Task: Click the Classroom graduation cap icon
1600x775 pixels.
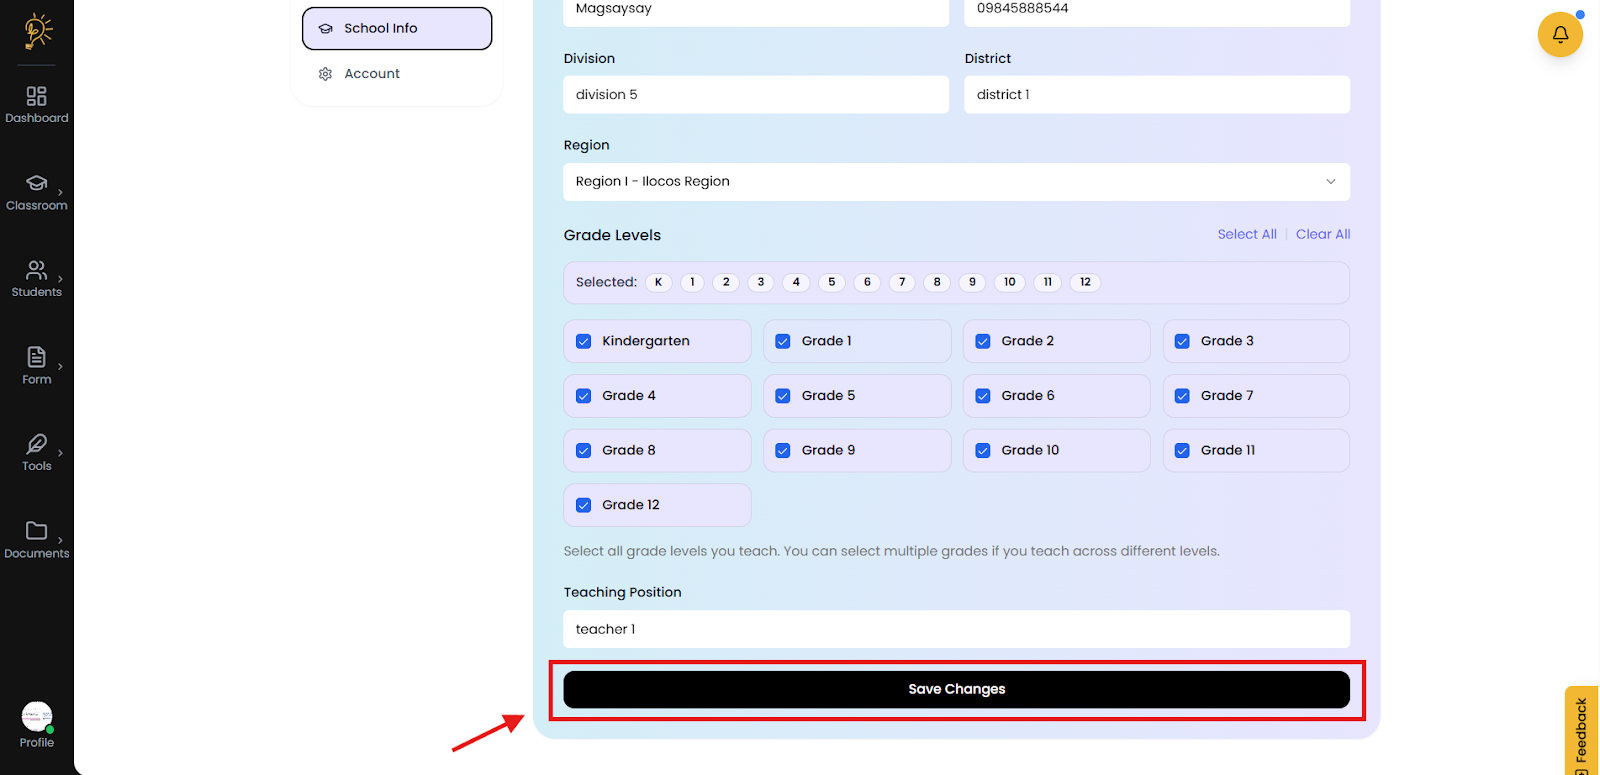Action: coord(36,183)
